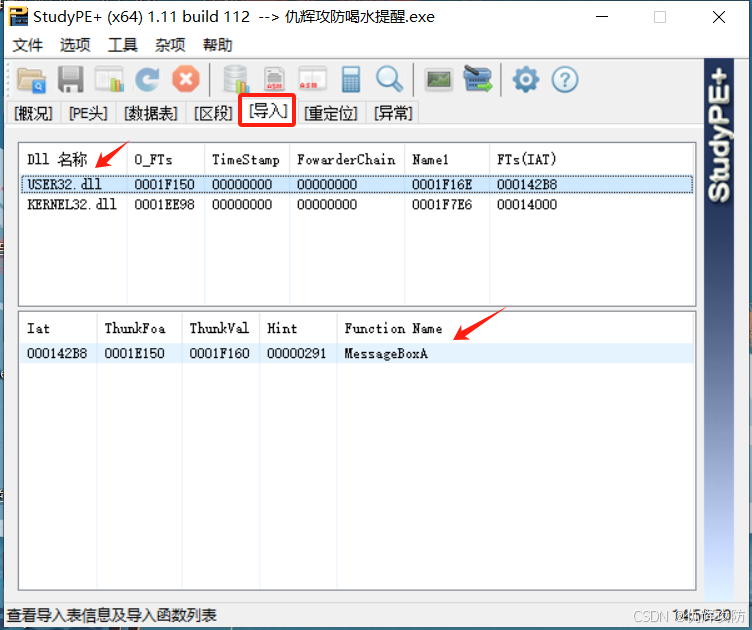This screenshot has height=630, width=752.
Task: Click the blue reload arrow icon
Action: point(147,80)
